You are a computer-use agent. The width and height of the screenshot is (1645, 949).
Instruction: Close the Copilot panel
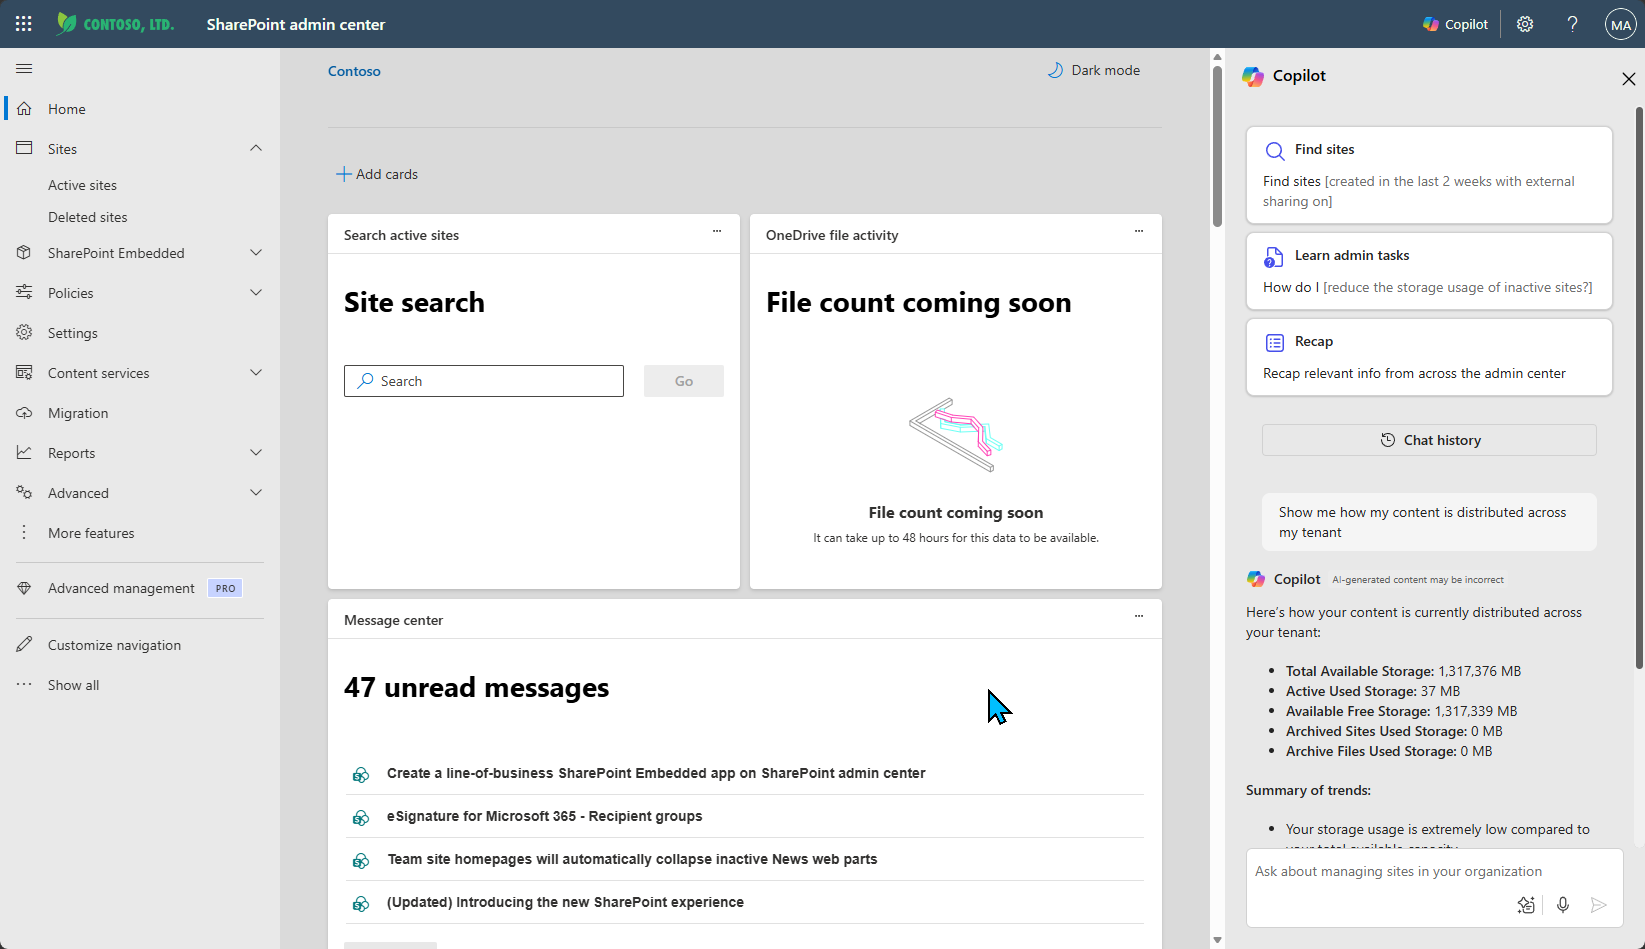[1628, 79]
